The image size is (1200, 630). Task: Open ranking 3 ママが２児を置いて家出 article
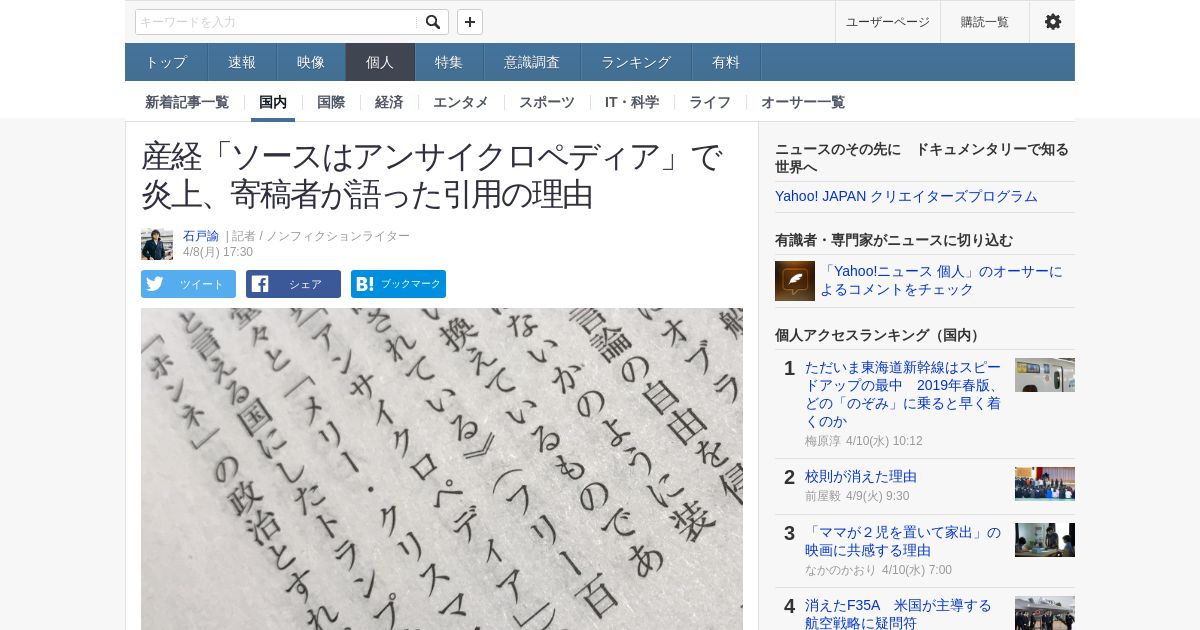(903, 541)
